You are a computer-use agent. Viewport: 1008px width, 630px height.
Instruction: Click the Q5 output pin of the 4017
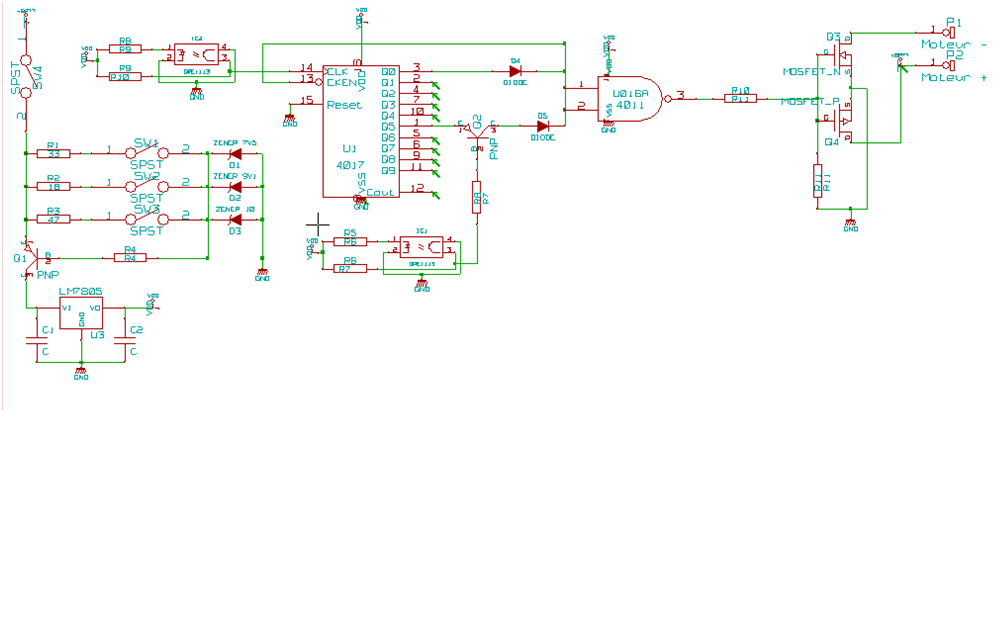pyautogui.click(x=416, y=126)
